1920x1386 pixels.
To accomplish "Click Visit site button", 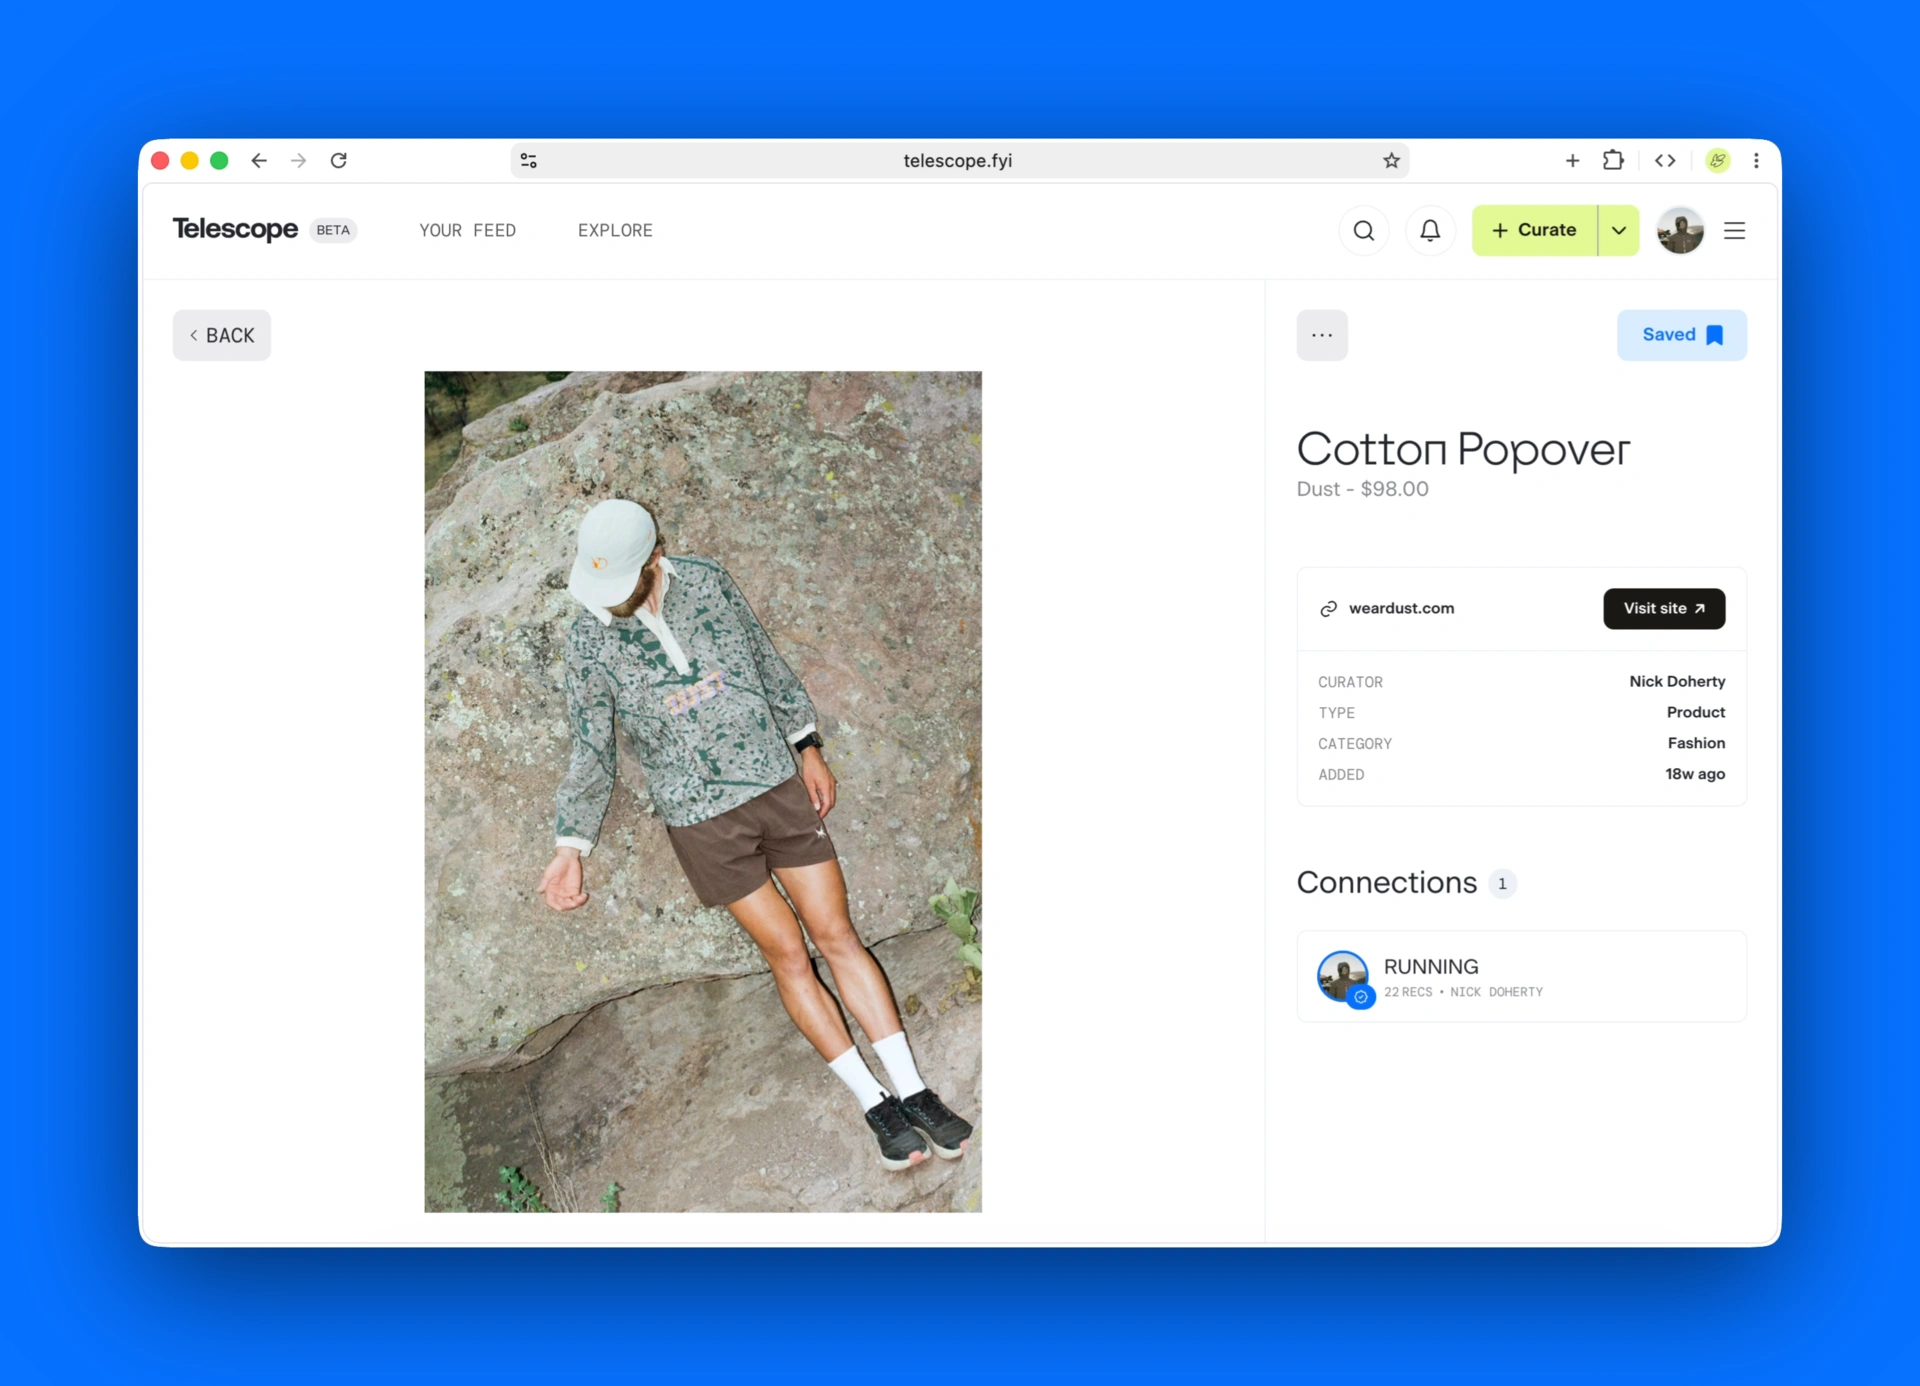I will 1664,609.
